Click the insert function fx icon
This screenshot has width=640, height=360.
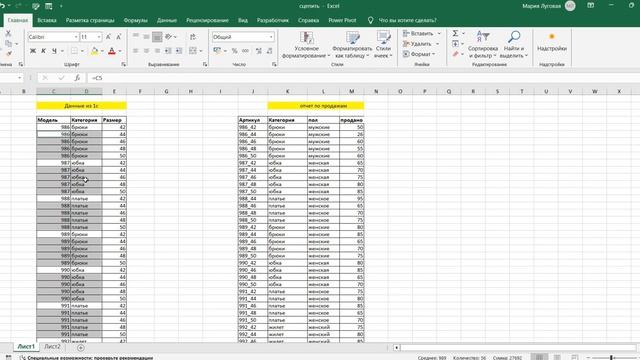tap(77, 78)
